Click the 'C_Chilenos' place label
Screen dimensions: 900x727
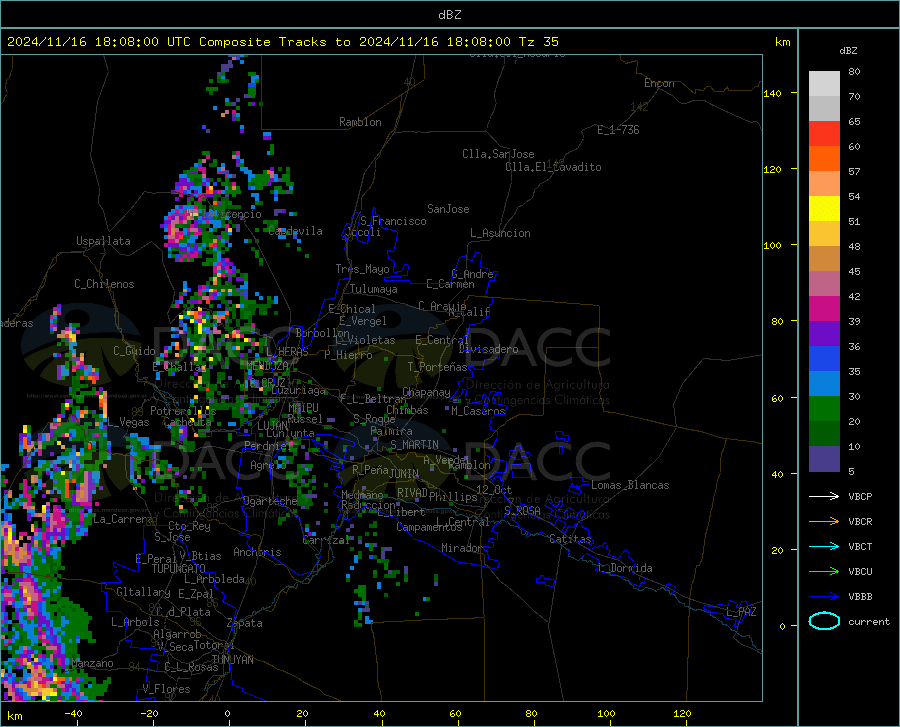pyautogui.click(x=104, y=284)
